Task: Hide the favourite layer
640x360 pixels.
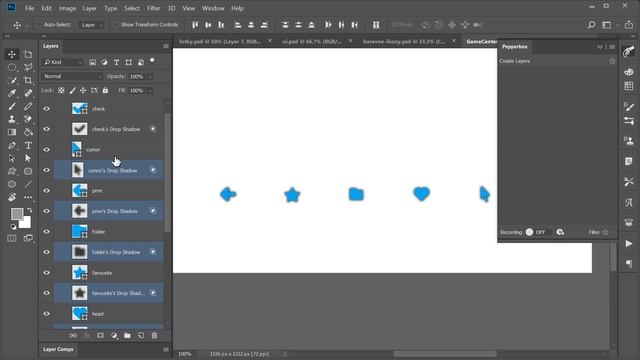Action: point(47,273)
